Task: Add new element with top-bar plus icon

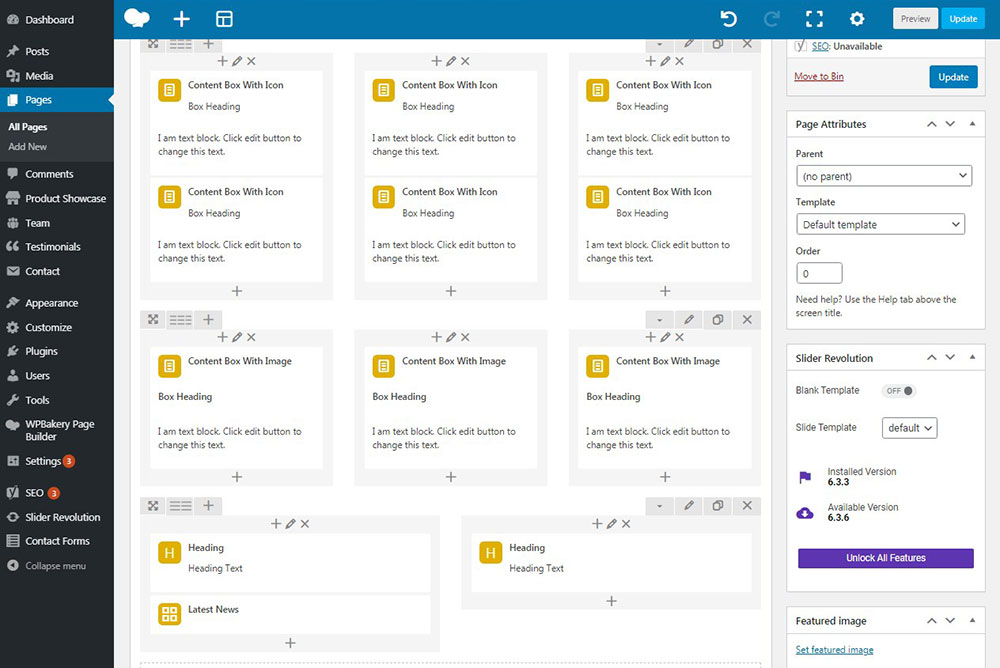Action: (x=182, y=19)
